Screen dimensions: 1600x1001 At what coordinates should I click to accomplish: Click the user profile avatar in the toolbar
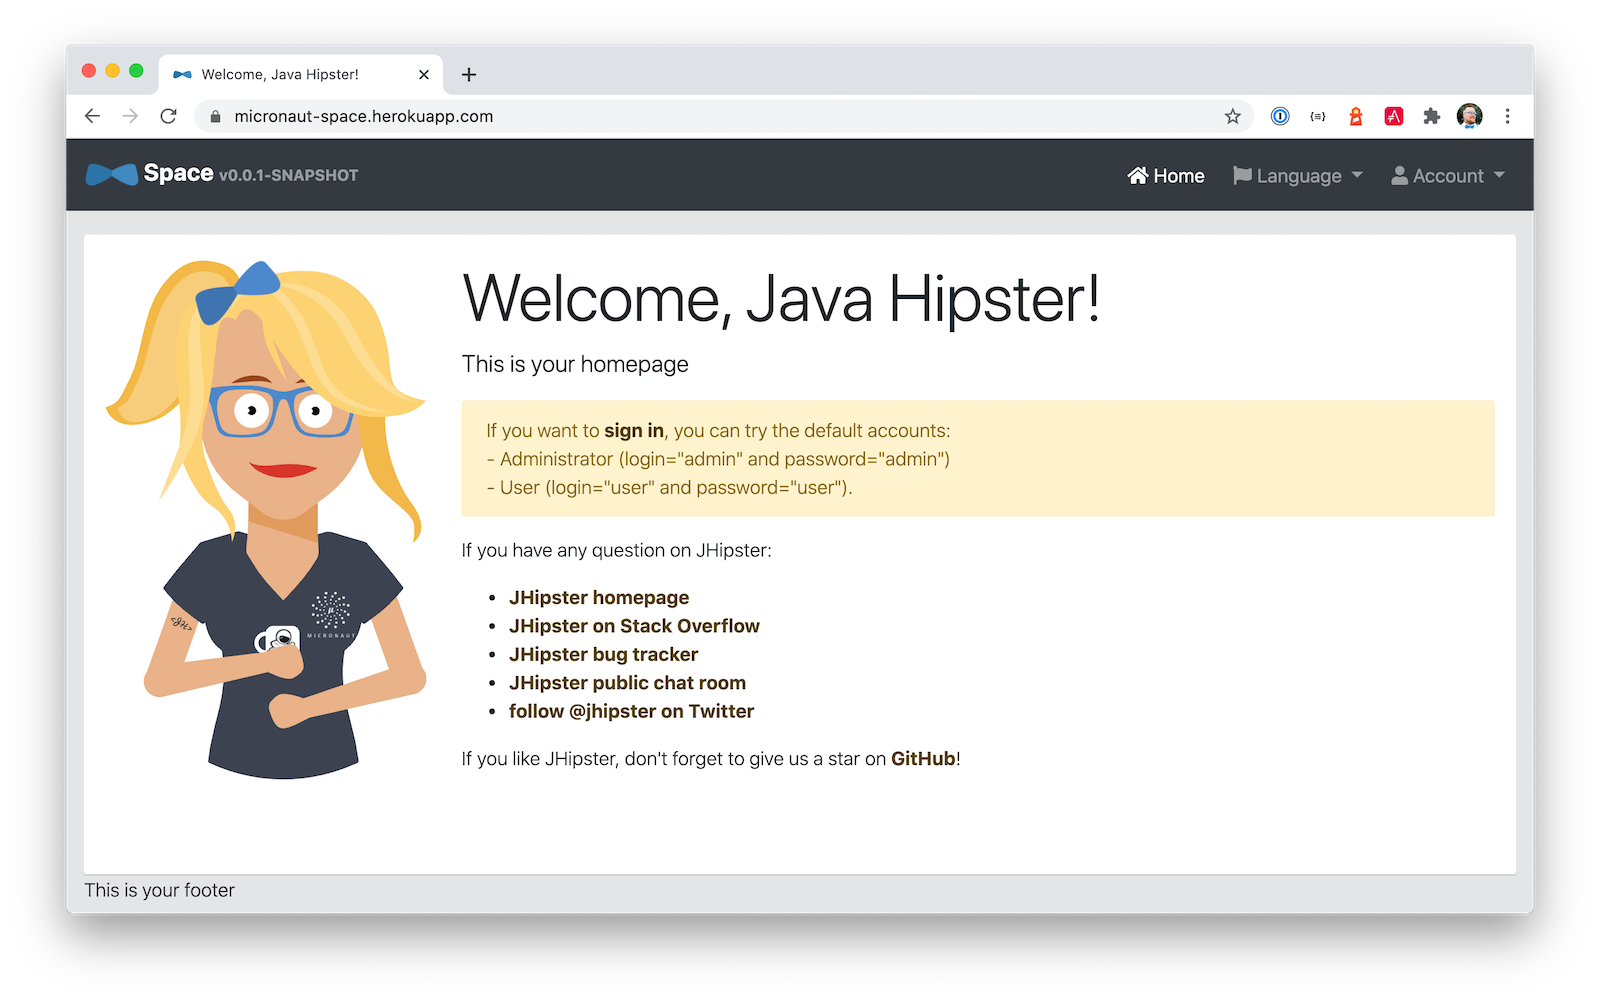[x=1469, y=116]
